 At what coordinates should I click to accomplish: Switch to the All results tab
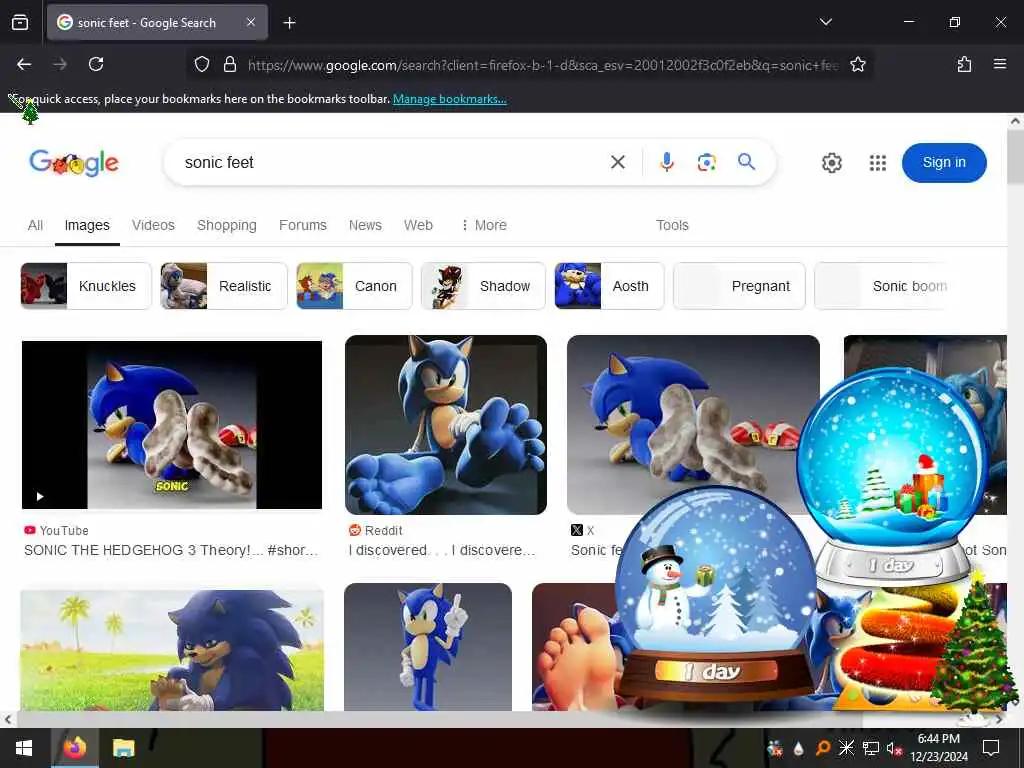click(x=35, y=225)
